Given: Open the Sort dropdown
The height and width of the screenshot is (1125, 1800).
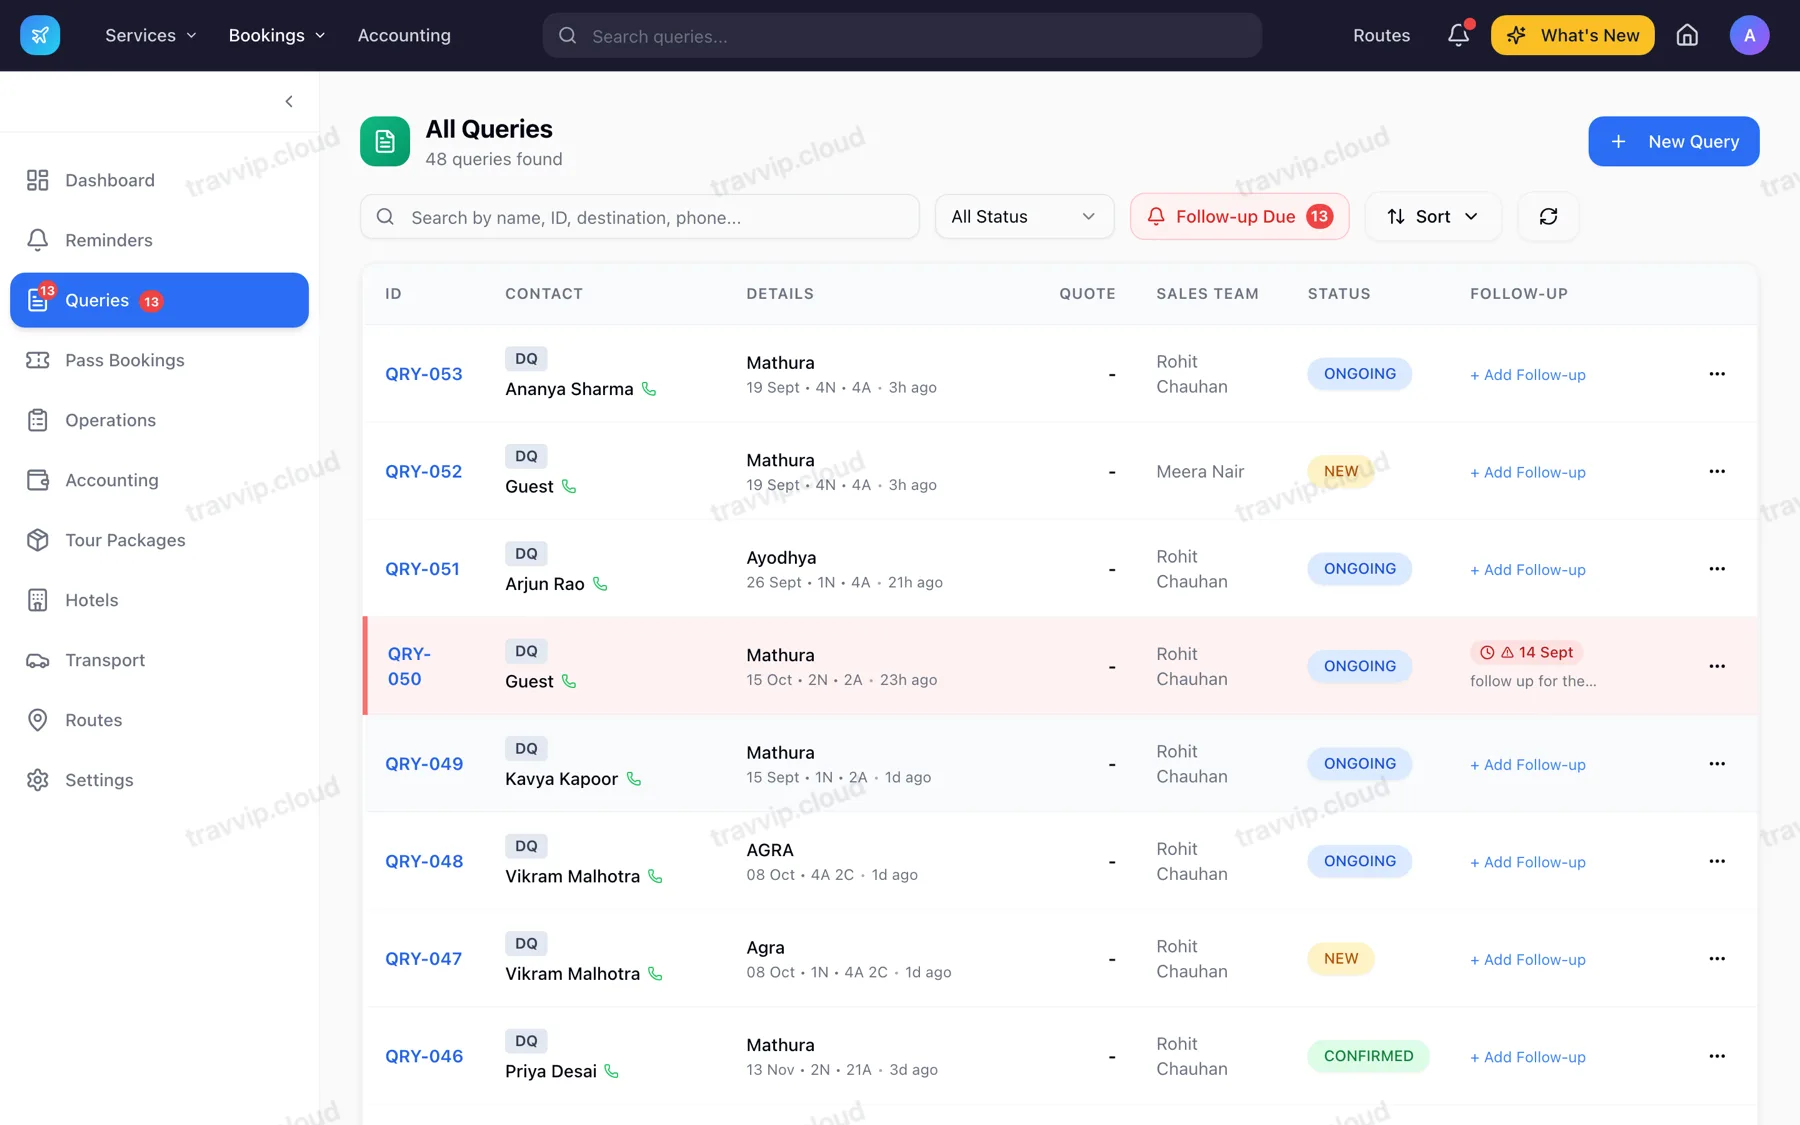Looking at the screenshot, I should point(1432,216).
